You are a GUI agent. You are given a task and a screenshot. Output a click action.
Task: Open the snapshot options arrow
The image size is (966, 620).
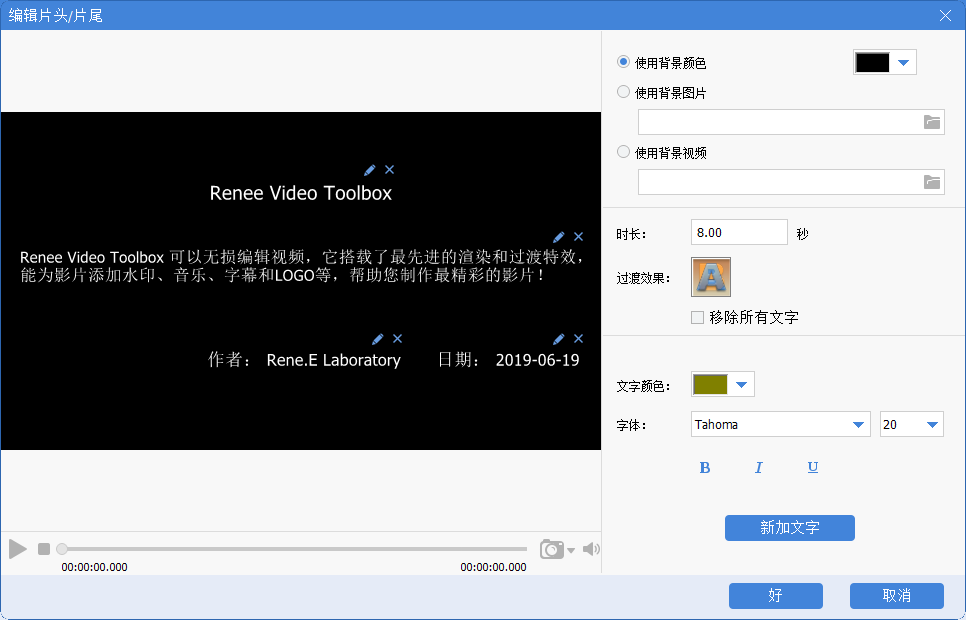[571, 550]
